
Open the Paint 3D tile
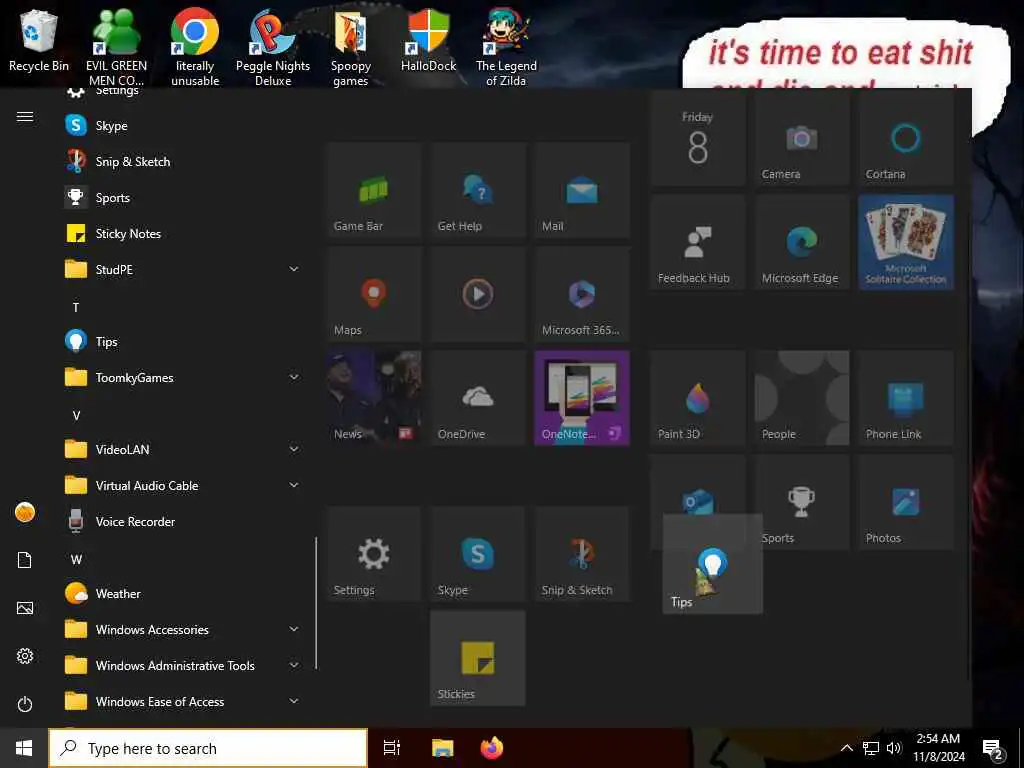pyautogui.click(x=697, y=398)
